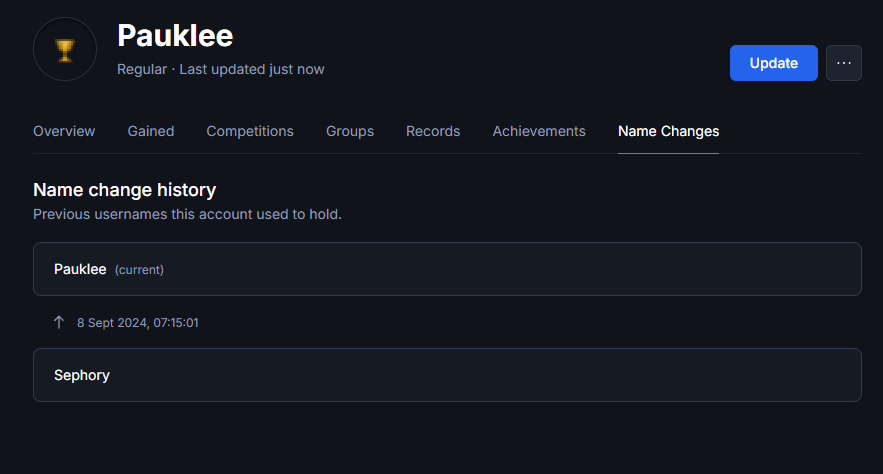Click the Regular account type label
The image size is (883, 474).
click(142, 69)
